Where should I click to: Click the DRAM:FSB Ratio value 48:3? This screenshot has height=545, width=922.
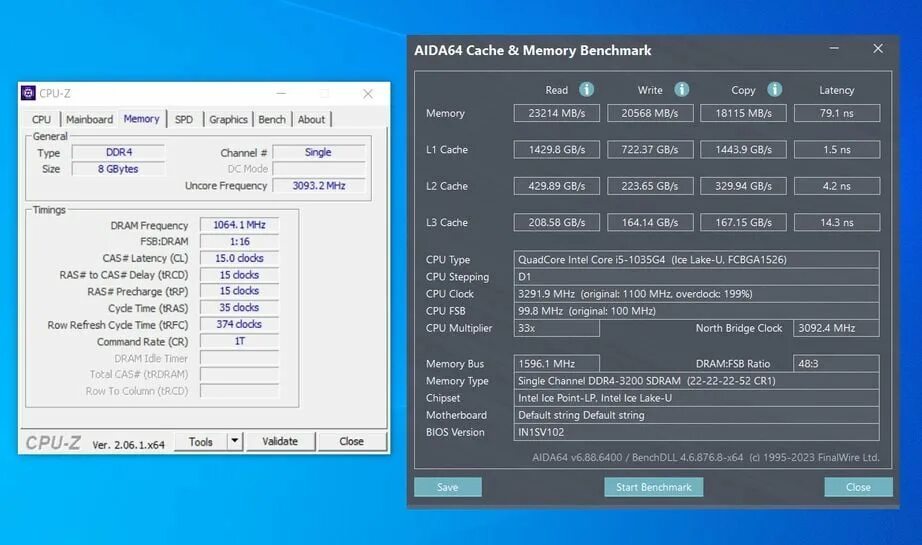836,363
